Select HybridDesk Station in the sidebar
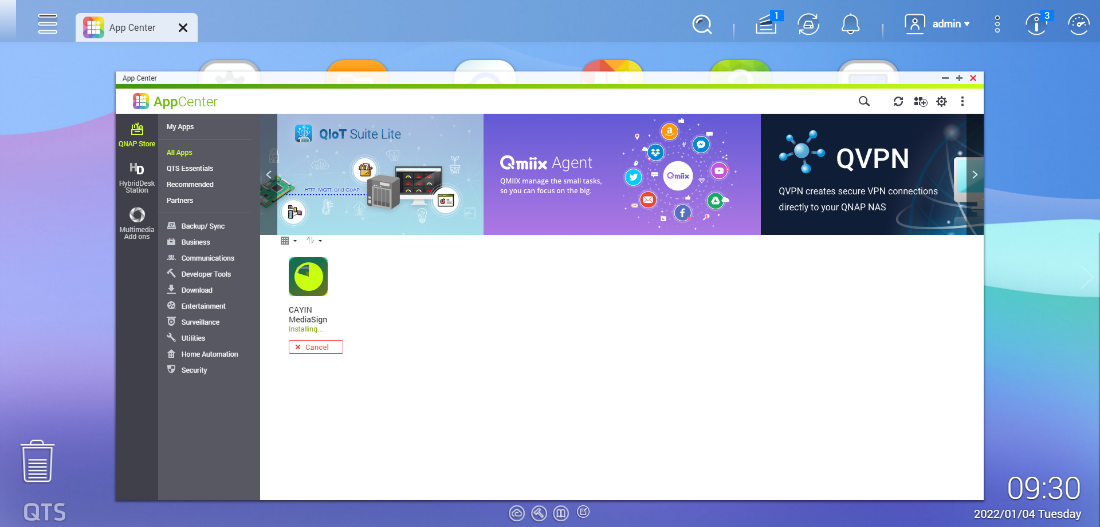The height and width of the screenshot is (527, 1100). [137, 178]
